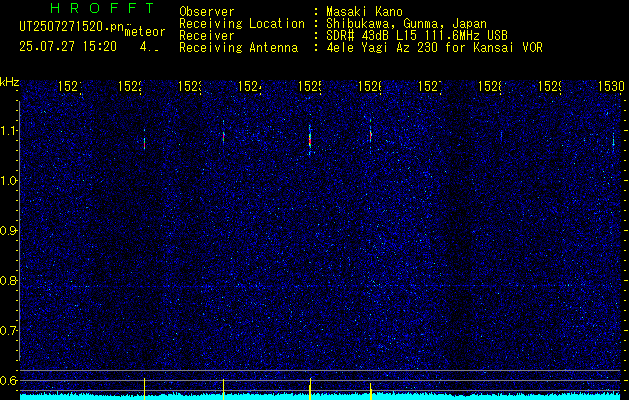Image resolution: width=629 pixels, height=400 pixels.
Task: Click the 0.9 frequency axis label
Action: (x=8, y=231)
